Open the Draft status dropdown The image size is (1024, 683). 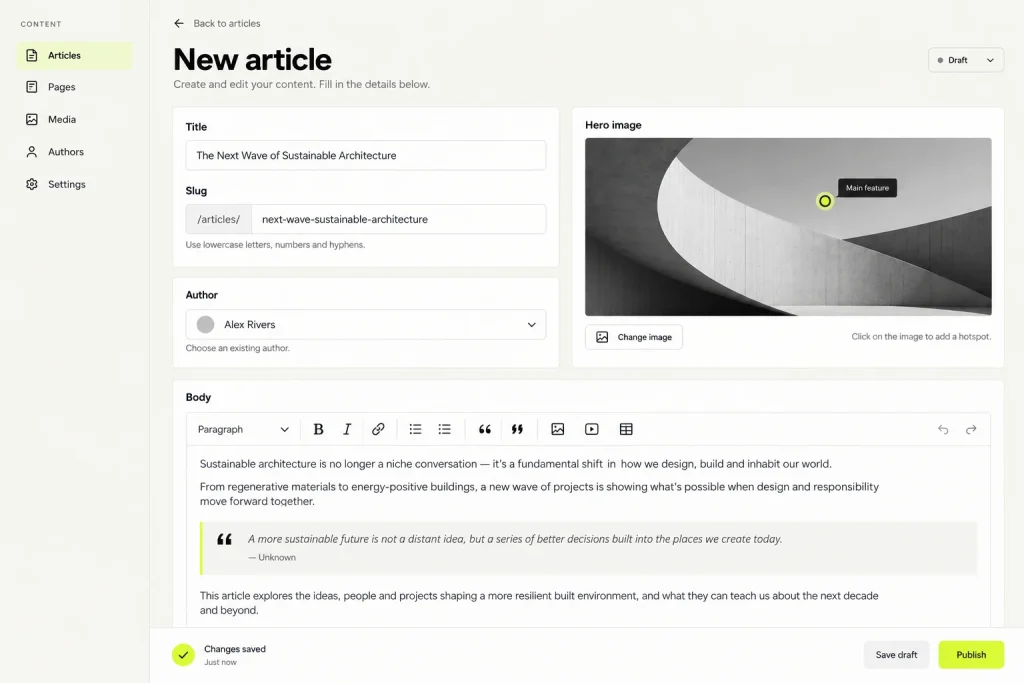[966, 60]
